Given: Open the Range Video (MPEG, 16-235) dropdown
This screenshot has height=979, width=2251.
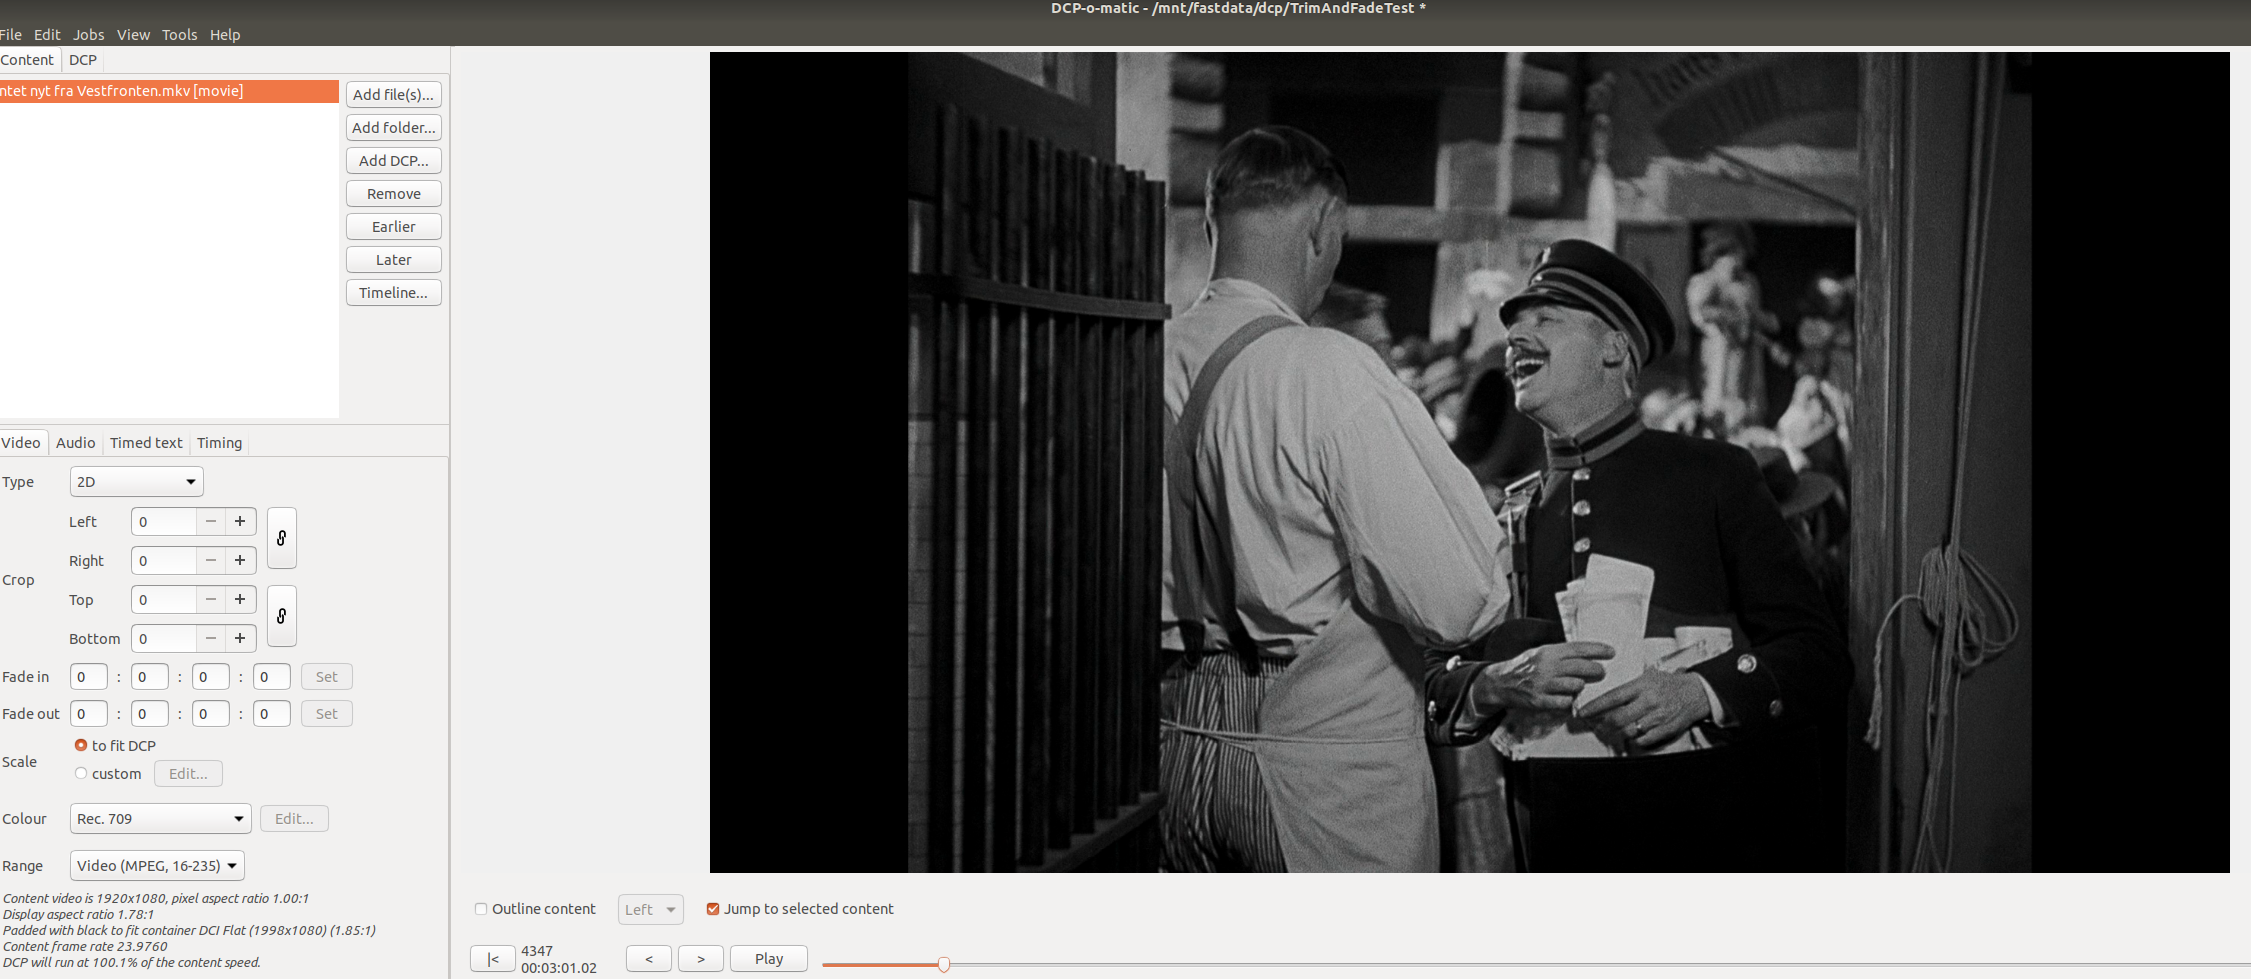Looking at the screenshot, I should pos(157,866).
